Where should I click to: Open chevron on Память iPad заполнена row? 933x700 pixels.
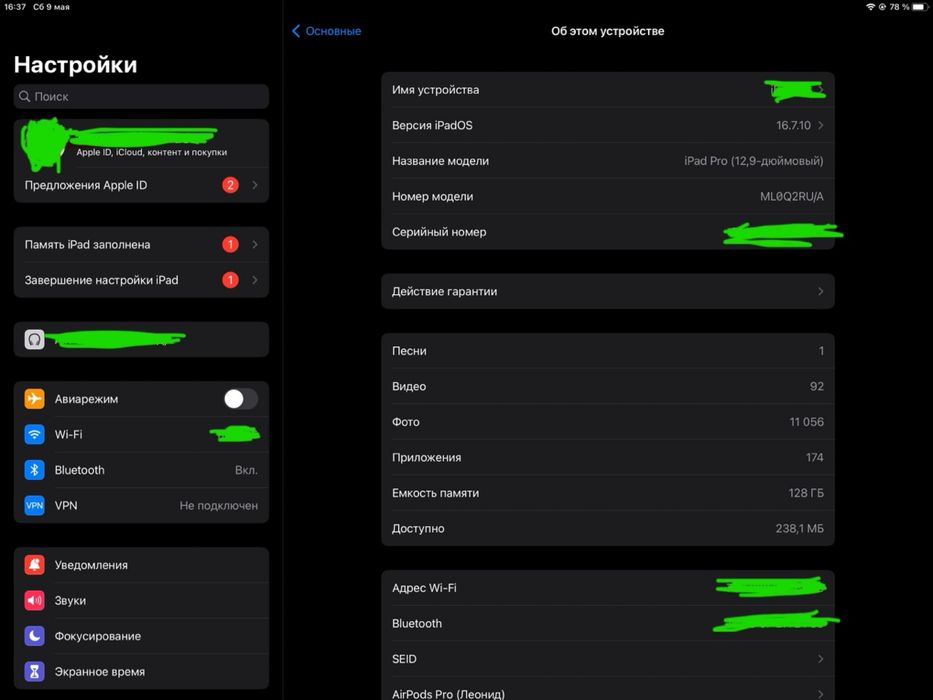255,245
